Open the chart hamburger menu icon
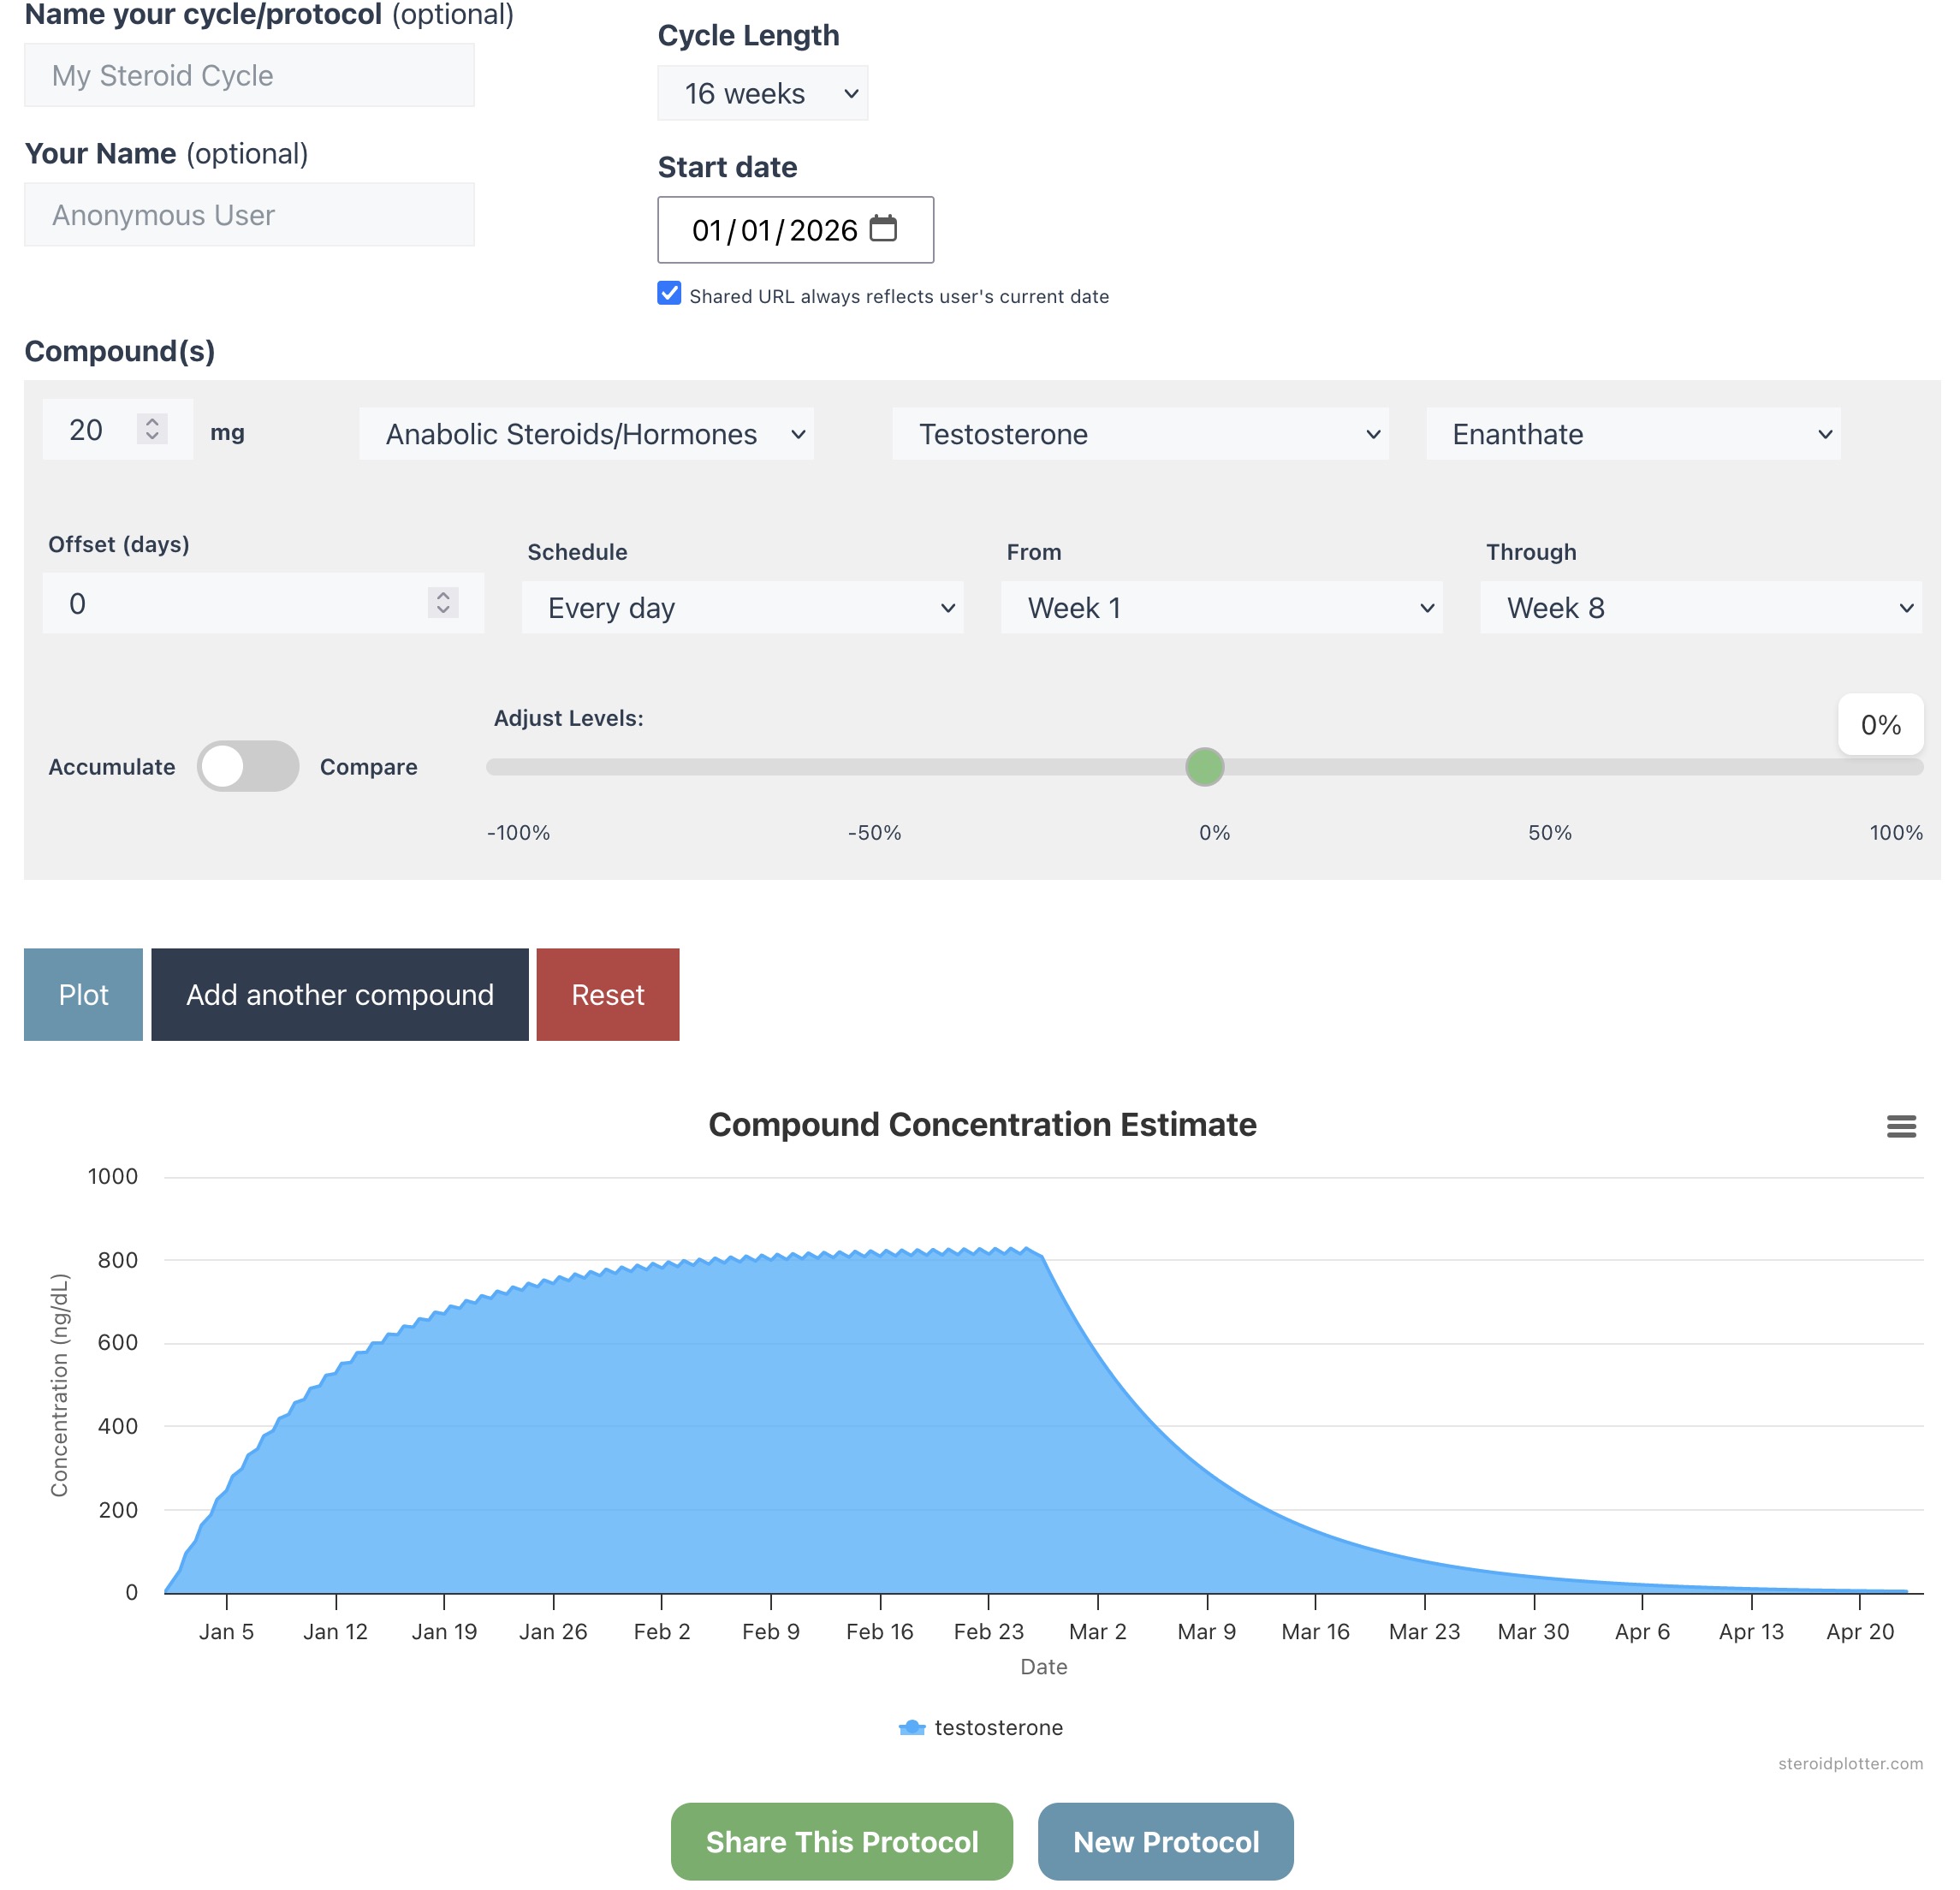 tap(1900, 1126)
